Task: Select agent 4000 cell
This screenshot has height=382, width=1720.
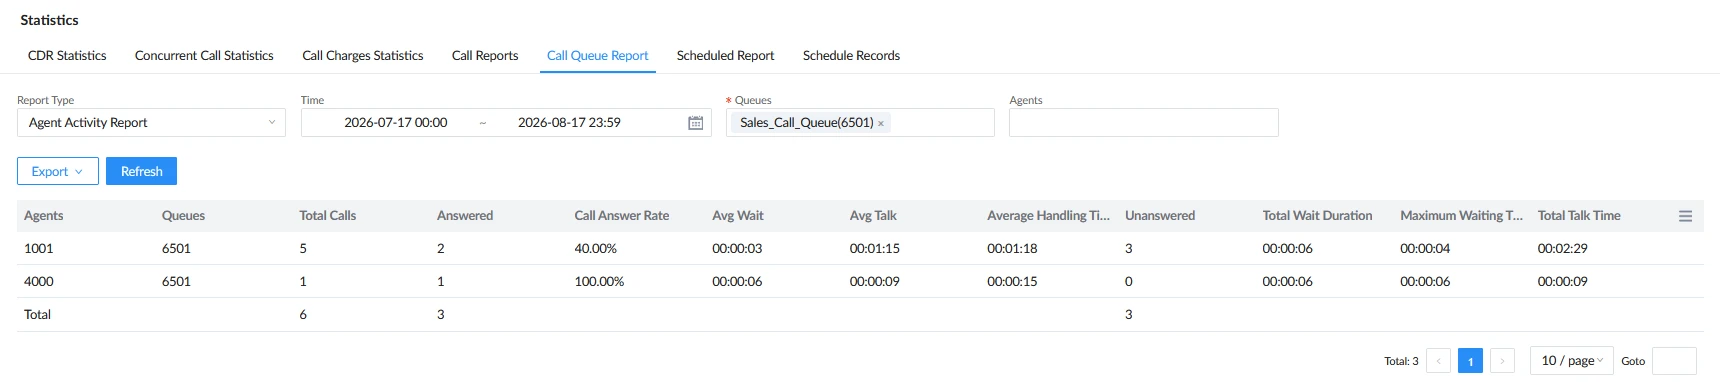Action: [x=39, y=282]
